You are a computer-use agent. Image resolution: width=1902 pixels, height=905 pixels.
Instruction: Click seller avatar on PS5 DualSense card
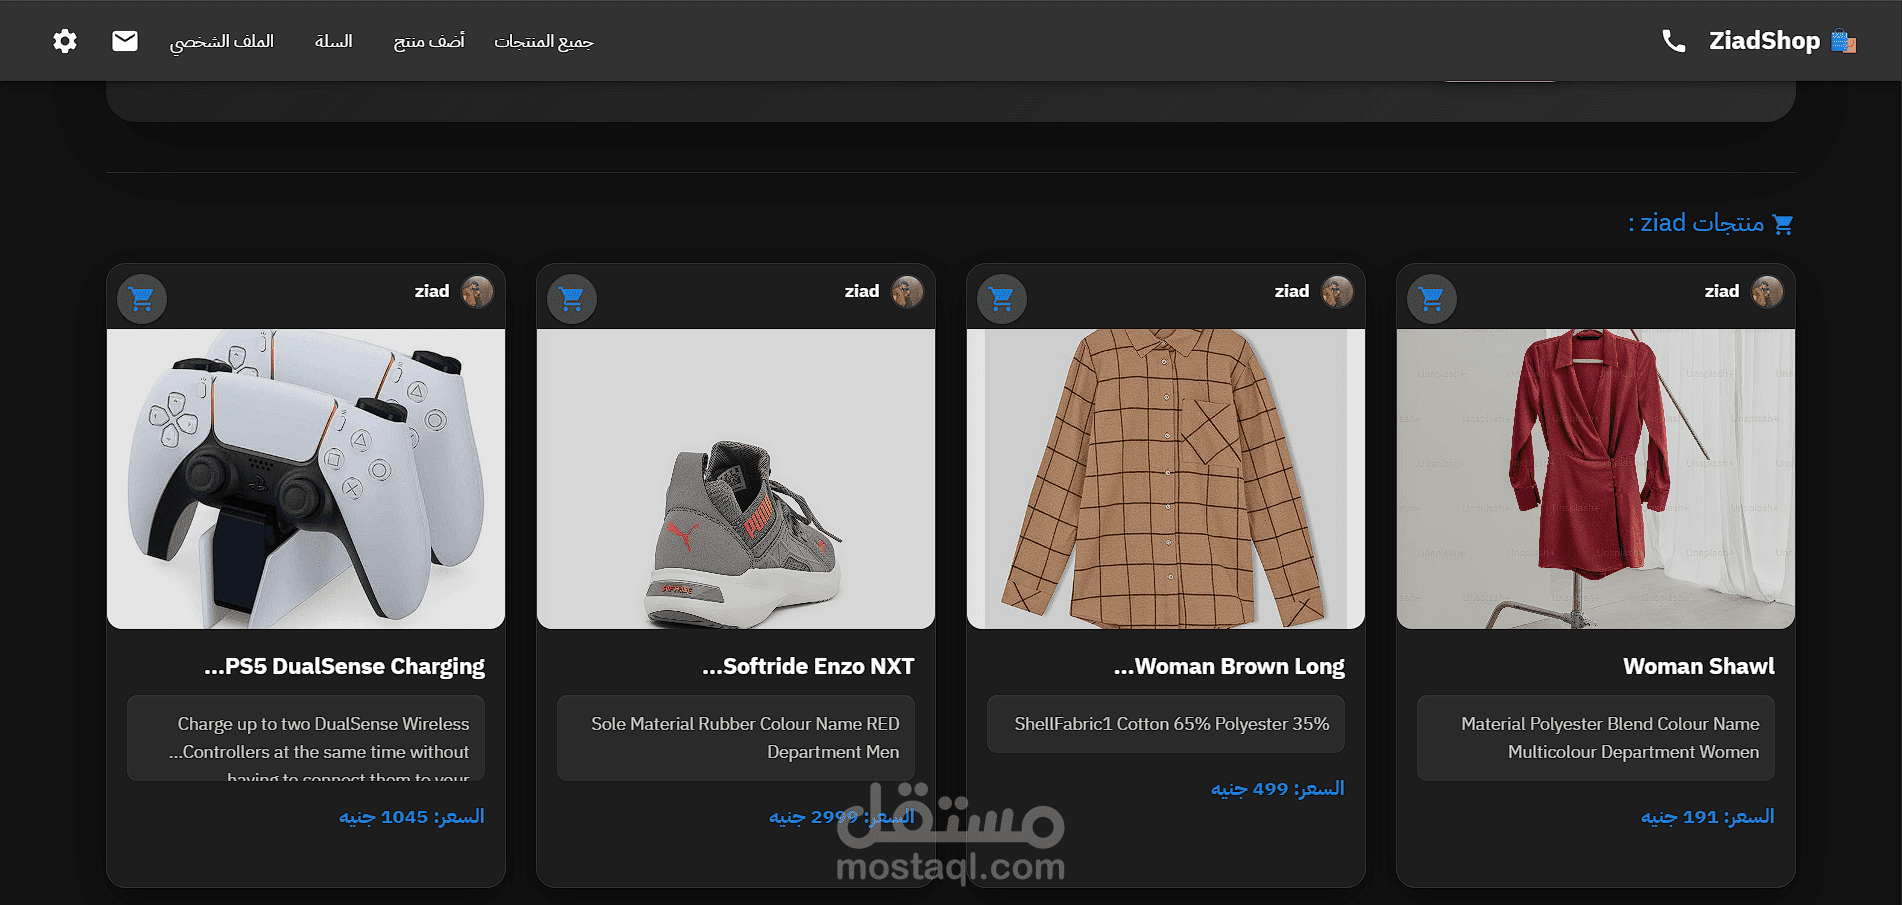tap(477, 292)
